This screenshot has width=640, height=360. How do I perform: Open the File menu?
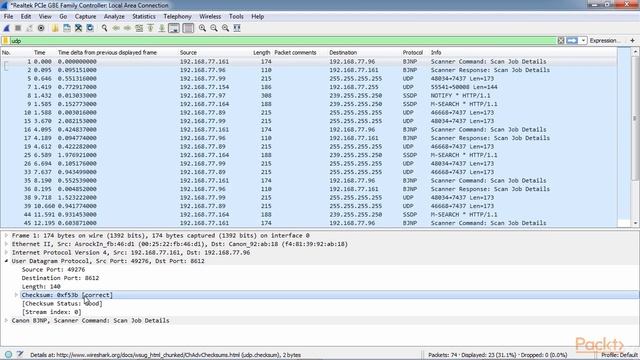[8, 16]
